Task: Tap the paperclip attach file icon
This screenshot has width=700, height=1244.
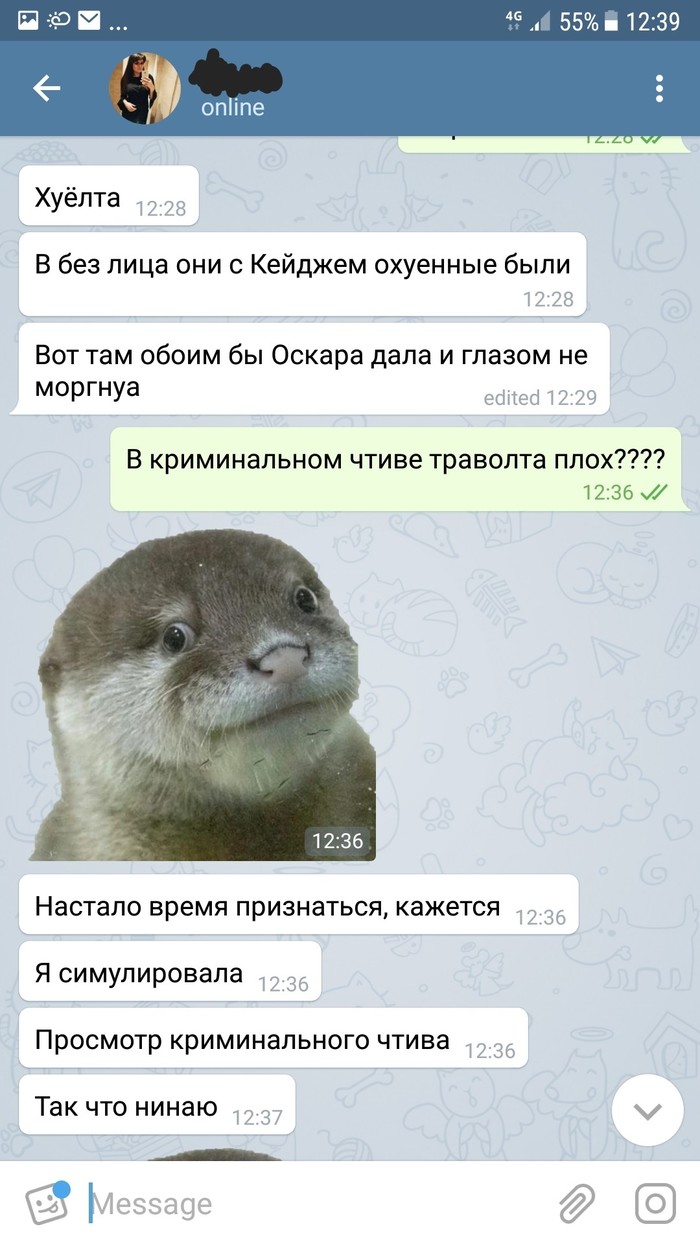Action: pos(577,1203)
